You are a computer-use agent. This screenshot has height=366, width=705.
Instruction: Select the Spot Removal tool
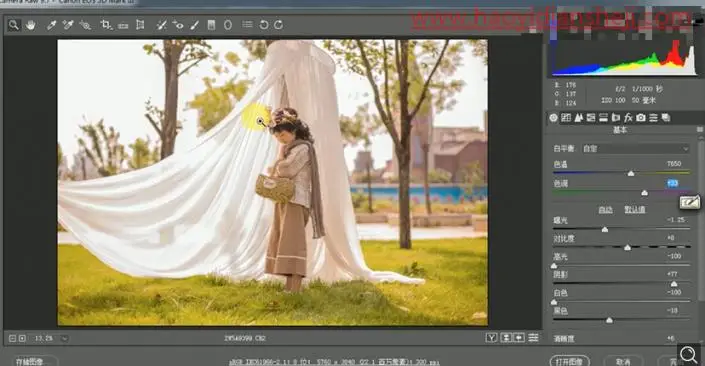pos(161,25)
